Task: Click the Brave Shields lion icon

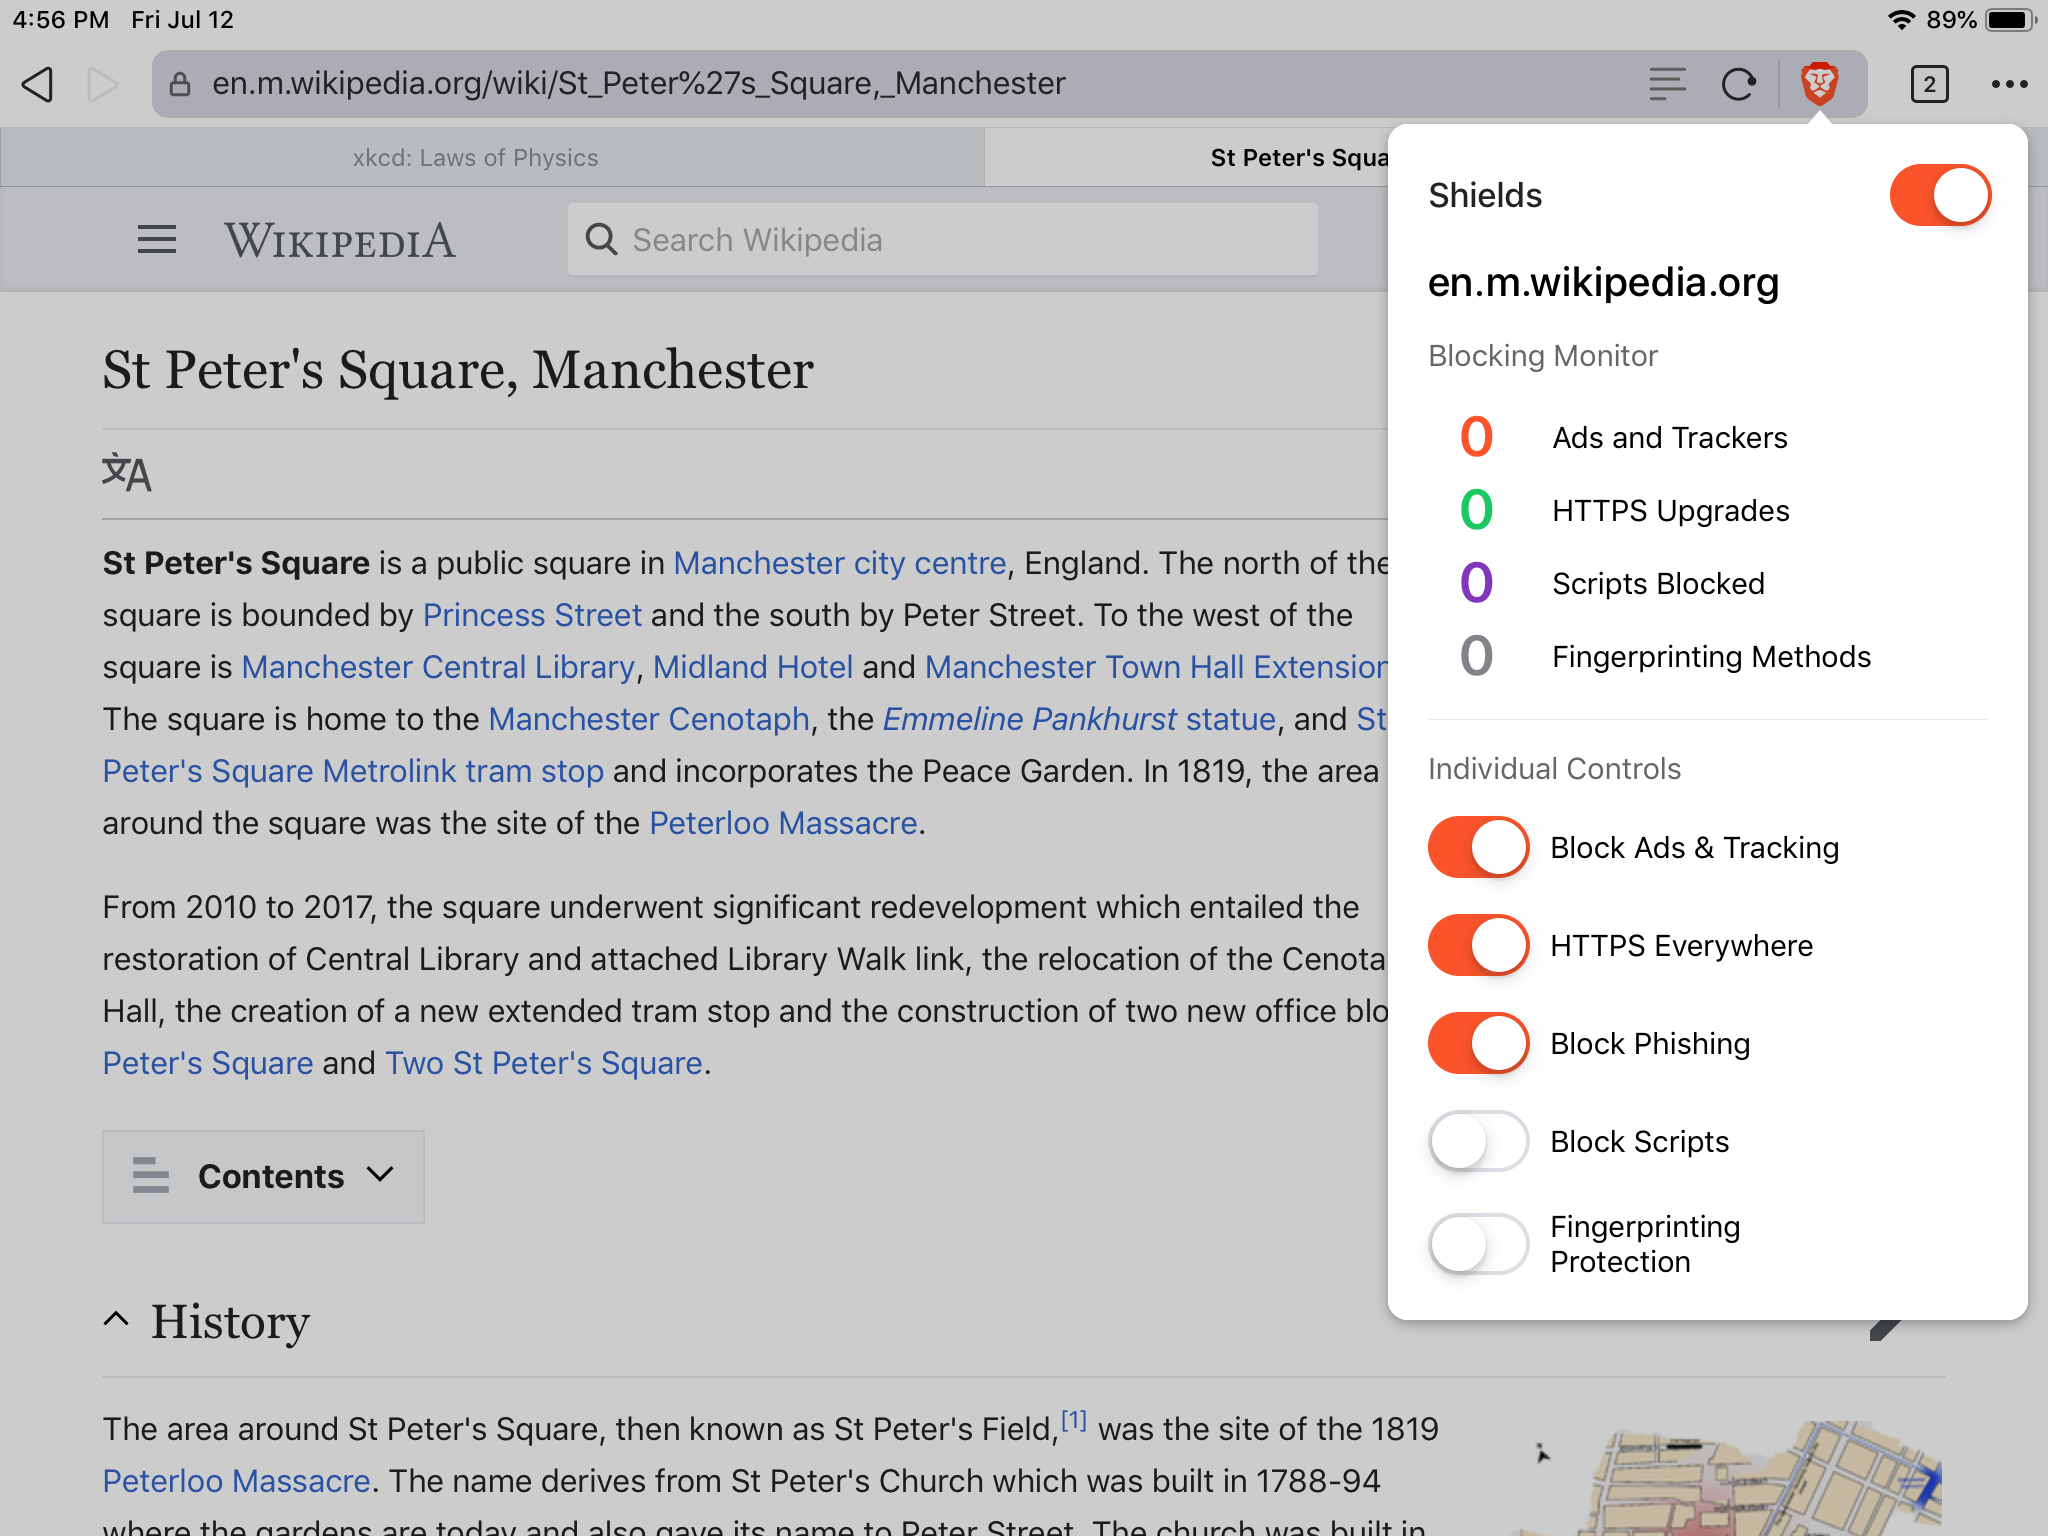Action: [x=1819, y=84]
